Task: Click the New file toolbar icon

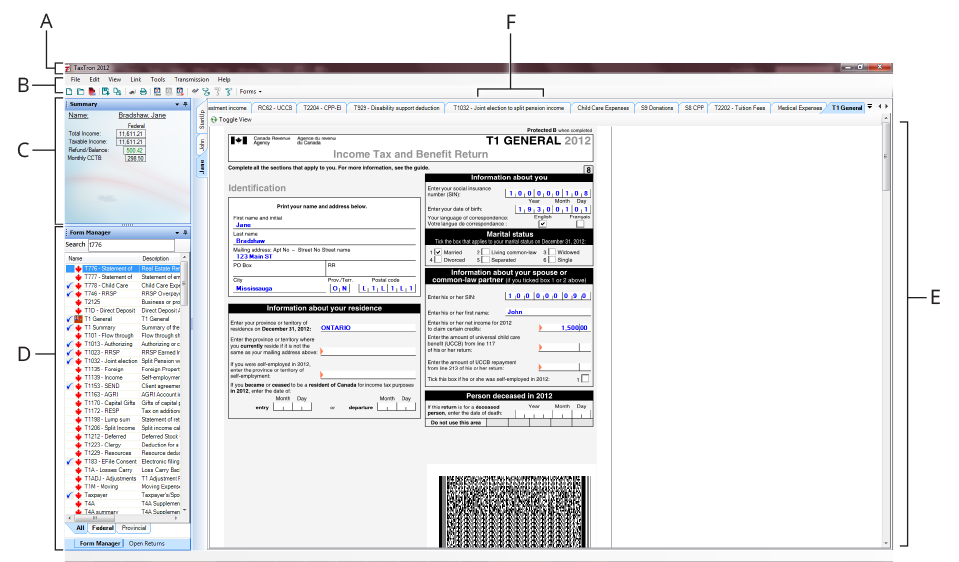Action: tap(69, 91)
